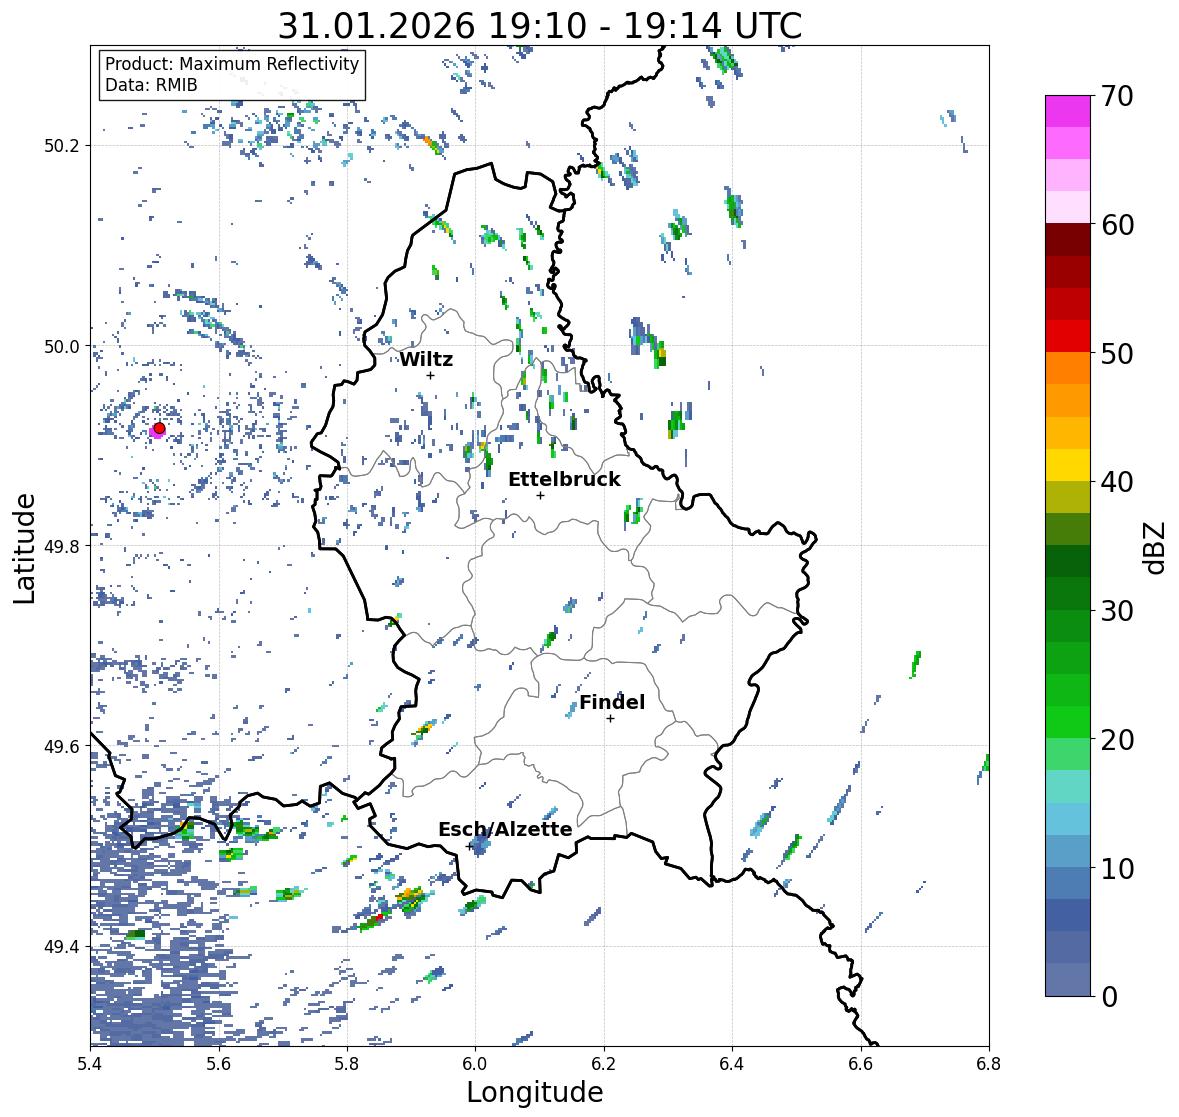The height and width of the screenshot is (1117, 1179).
Task: Click the title "31.01.2026 19:10 - 19:14 UTC"
Action: click(x=540, y=26)
